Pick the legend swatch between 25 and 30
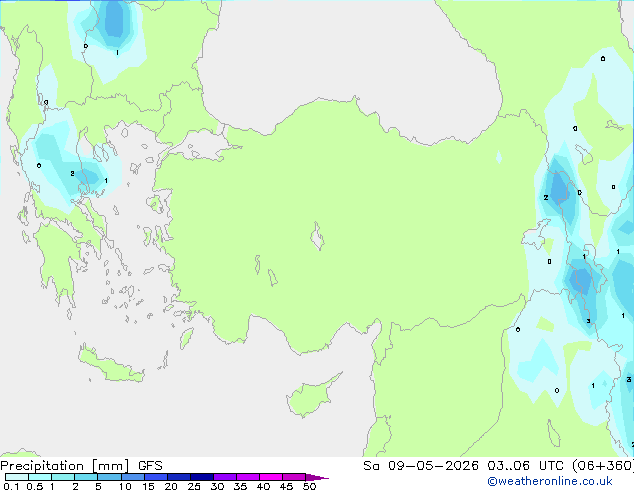 (202, 477)
